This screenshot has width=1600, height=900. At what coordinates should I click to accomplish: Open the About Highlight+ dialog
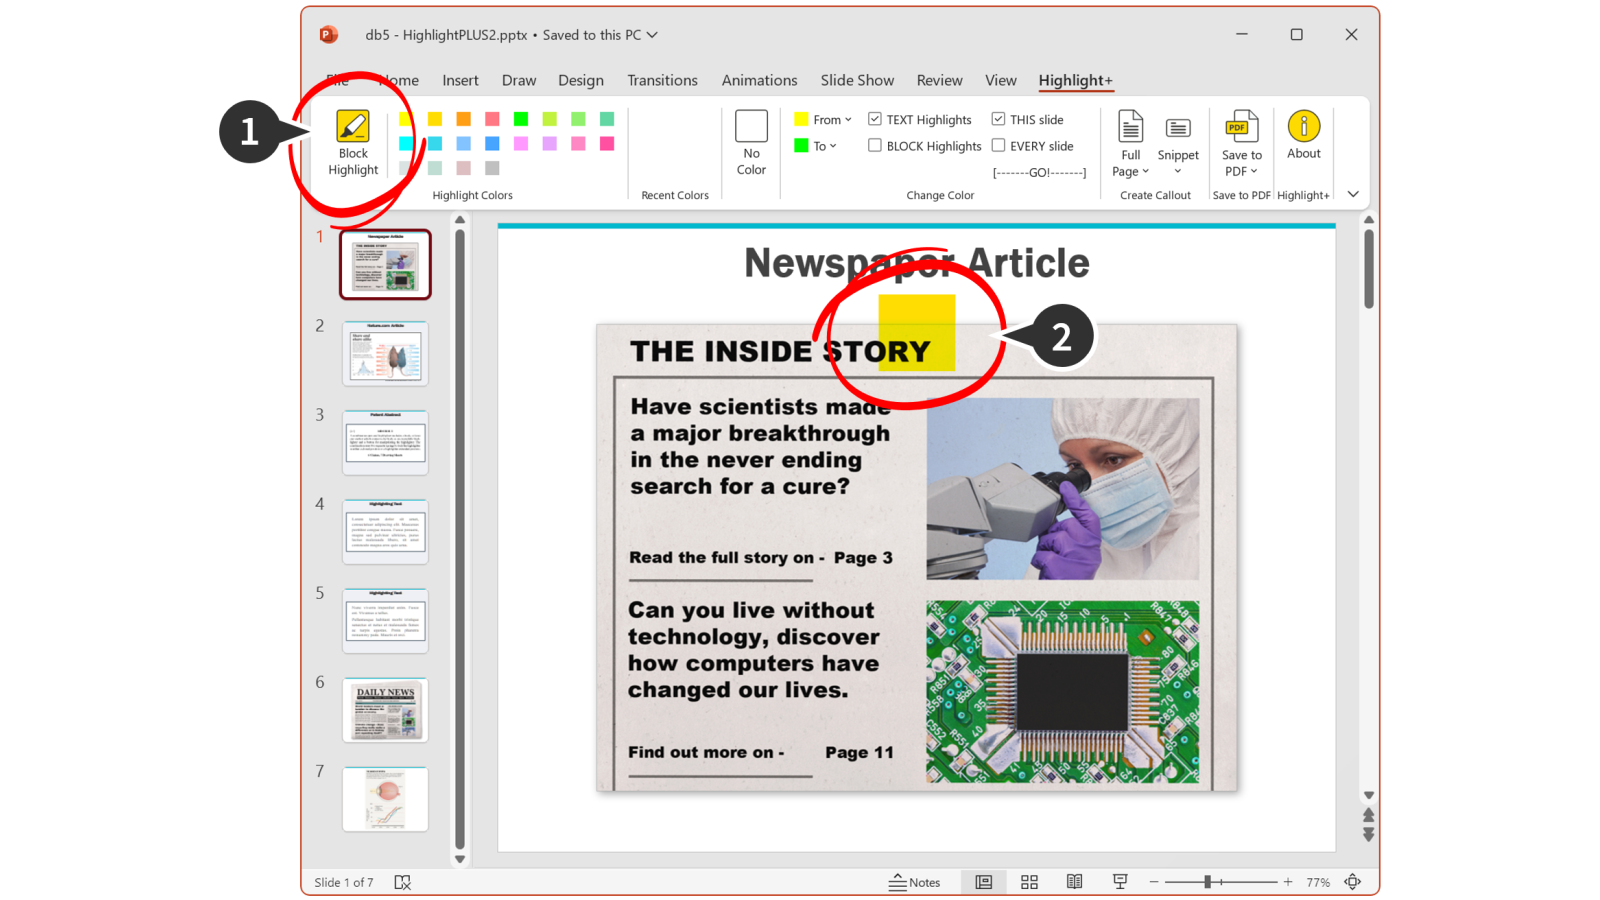tap(1303, 138)
